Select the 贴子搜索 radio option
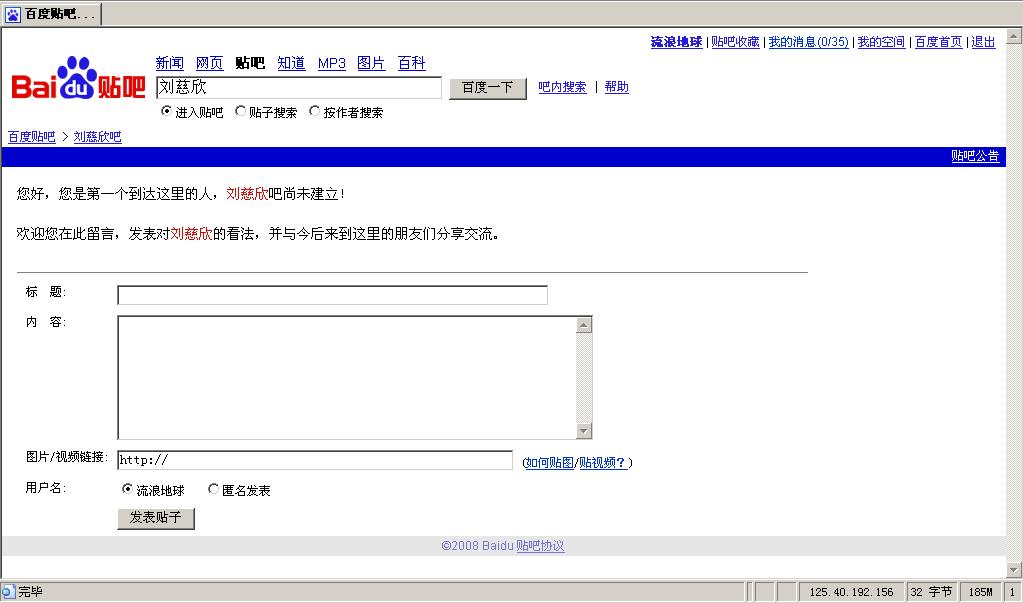 click(x=240, y=112)
